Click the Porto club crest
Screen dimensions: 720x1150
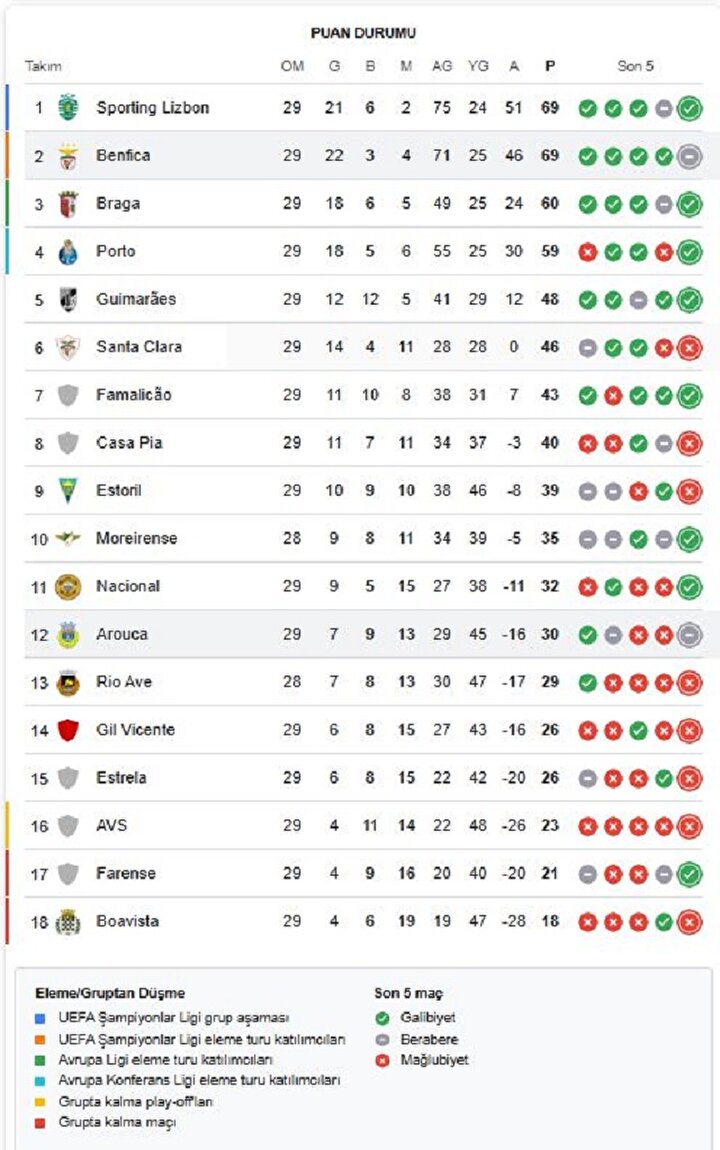point(68,251)
